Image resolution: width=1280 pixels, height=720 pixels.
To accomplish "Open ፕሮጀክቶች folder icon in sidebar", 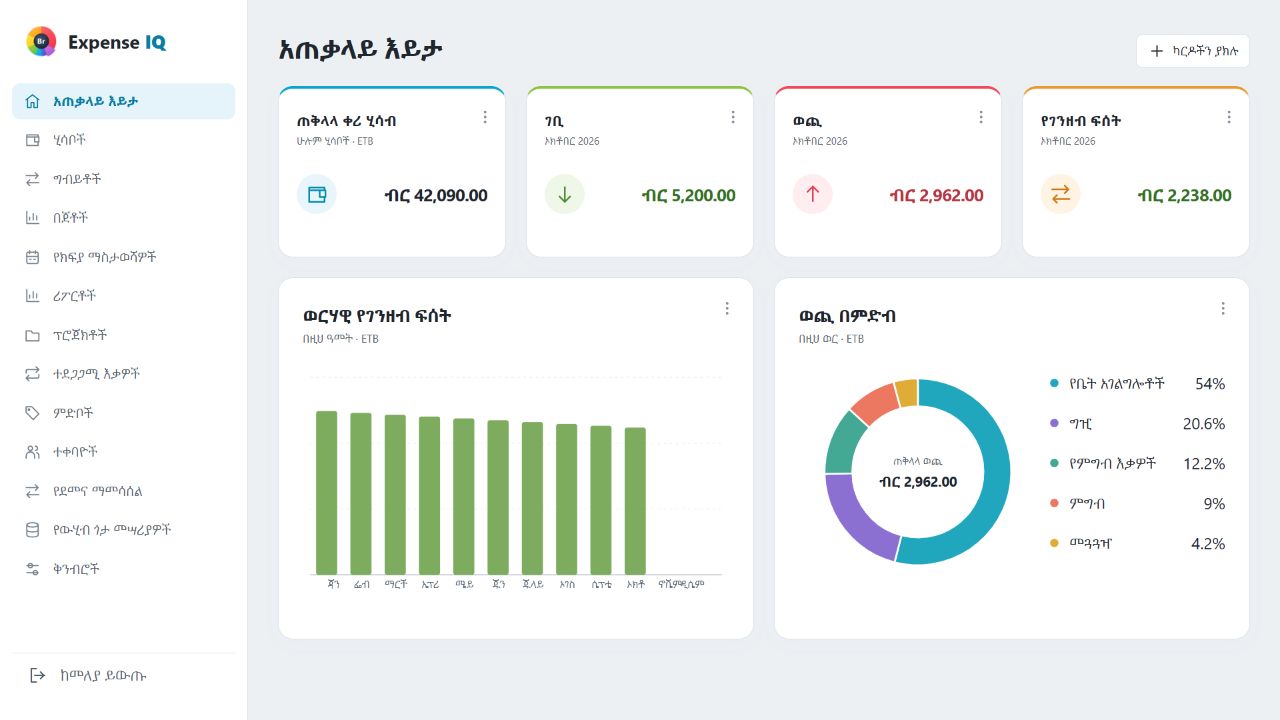I will pos(32,335).
